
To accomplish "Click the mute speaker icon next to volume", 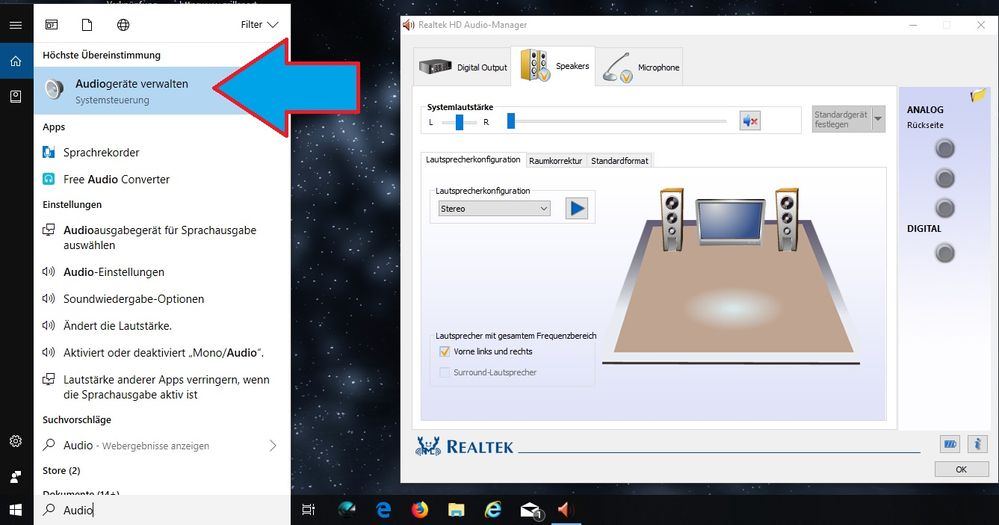I will (750, 121).
